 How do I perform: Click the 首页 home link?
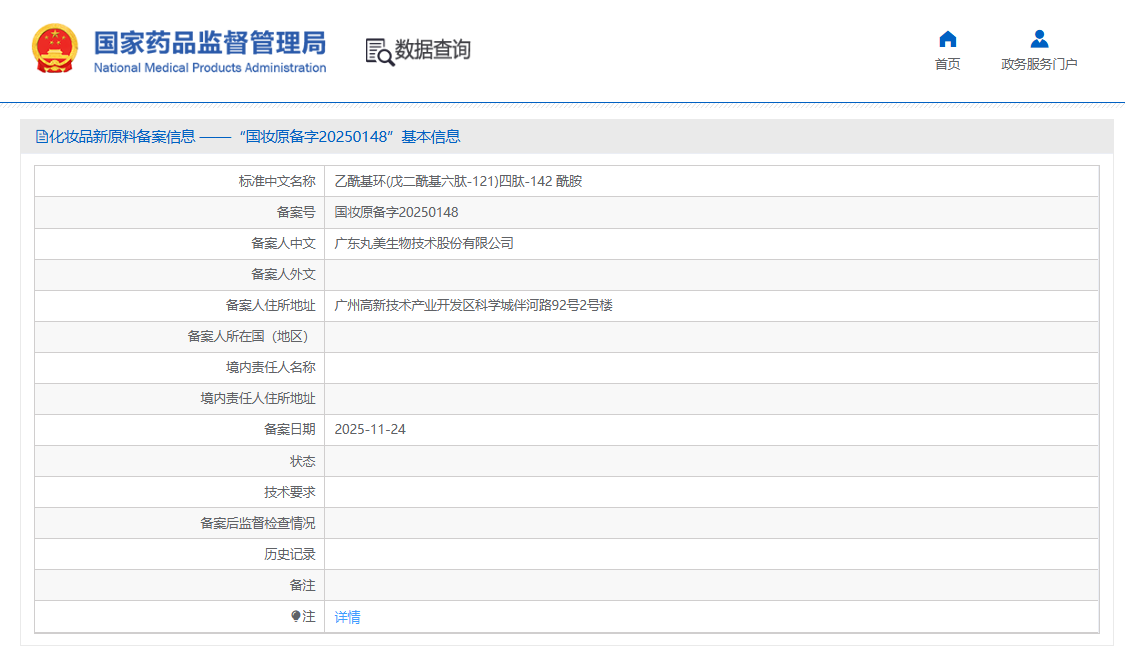click(947, 62)
